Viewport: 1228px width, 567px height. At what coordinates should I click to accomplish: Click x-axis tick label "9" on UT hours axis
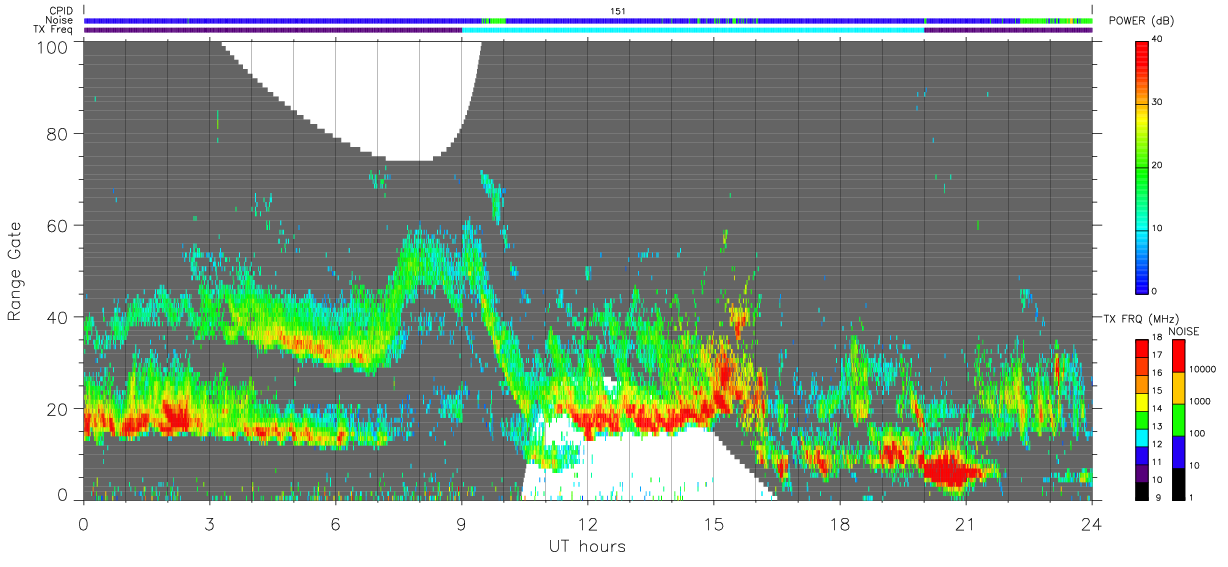pyautogui.click(x=462, y=524)
